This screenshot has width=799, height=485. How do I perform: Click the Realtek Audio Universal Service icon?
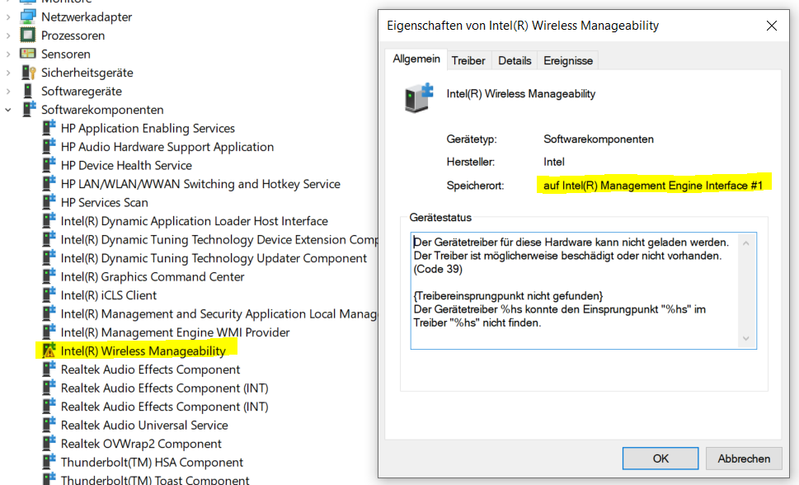[x=48, y=425]
